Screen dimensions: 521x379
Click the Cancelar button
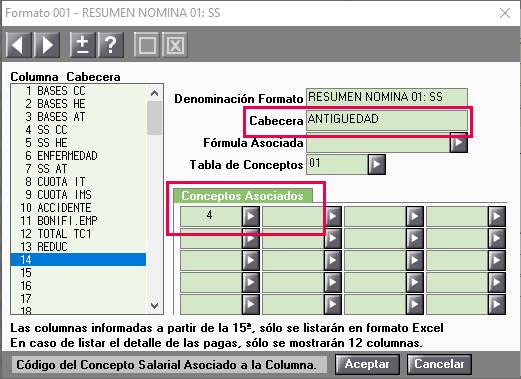439,364
